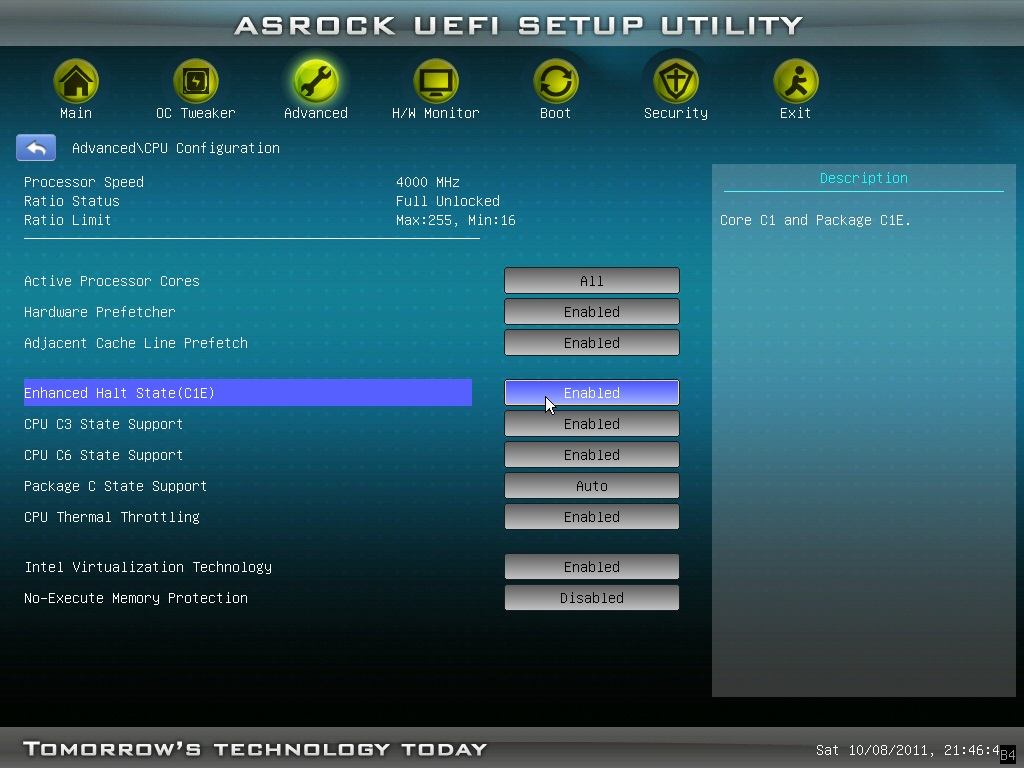Click the Ratio Status Full Unlocked value
1024x768 pixels.
pyautogui.click(x=448, y=201)
